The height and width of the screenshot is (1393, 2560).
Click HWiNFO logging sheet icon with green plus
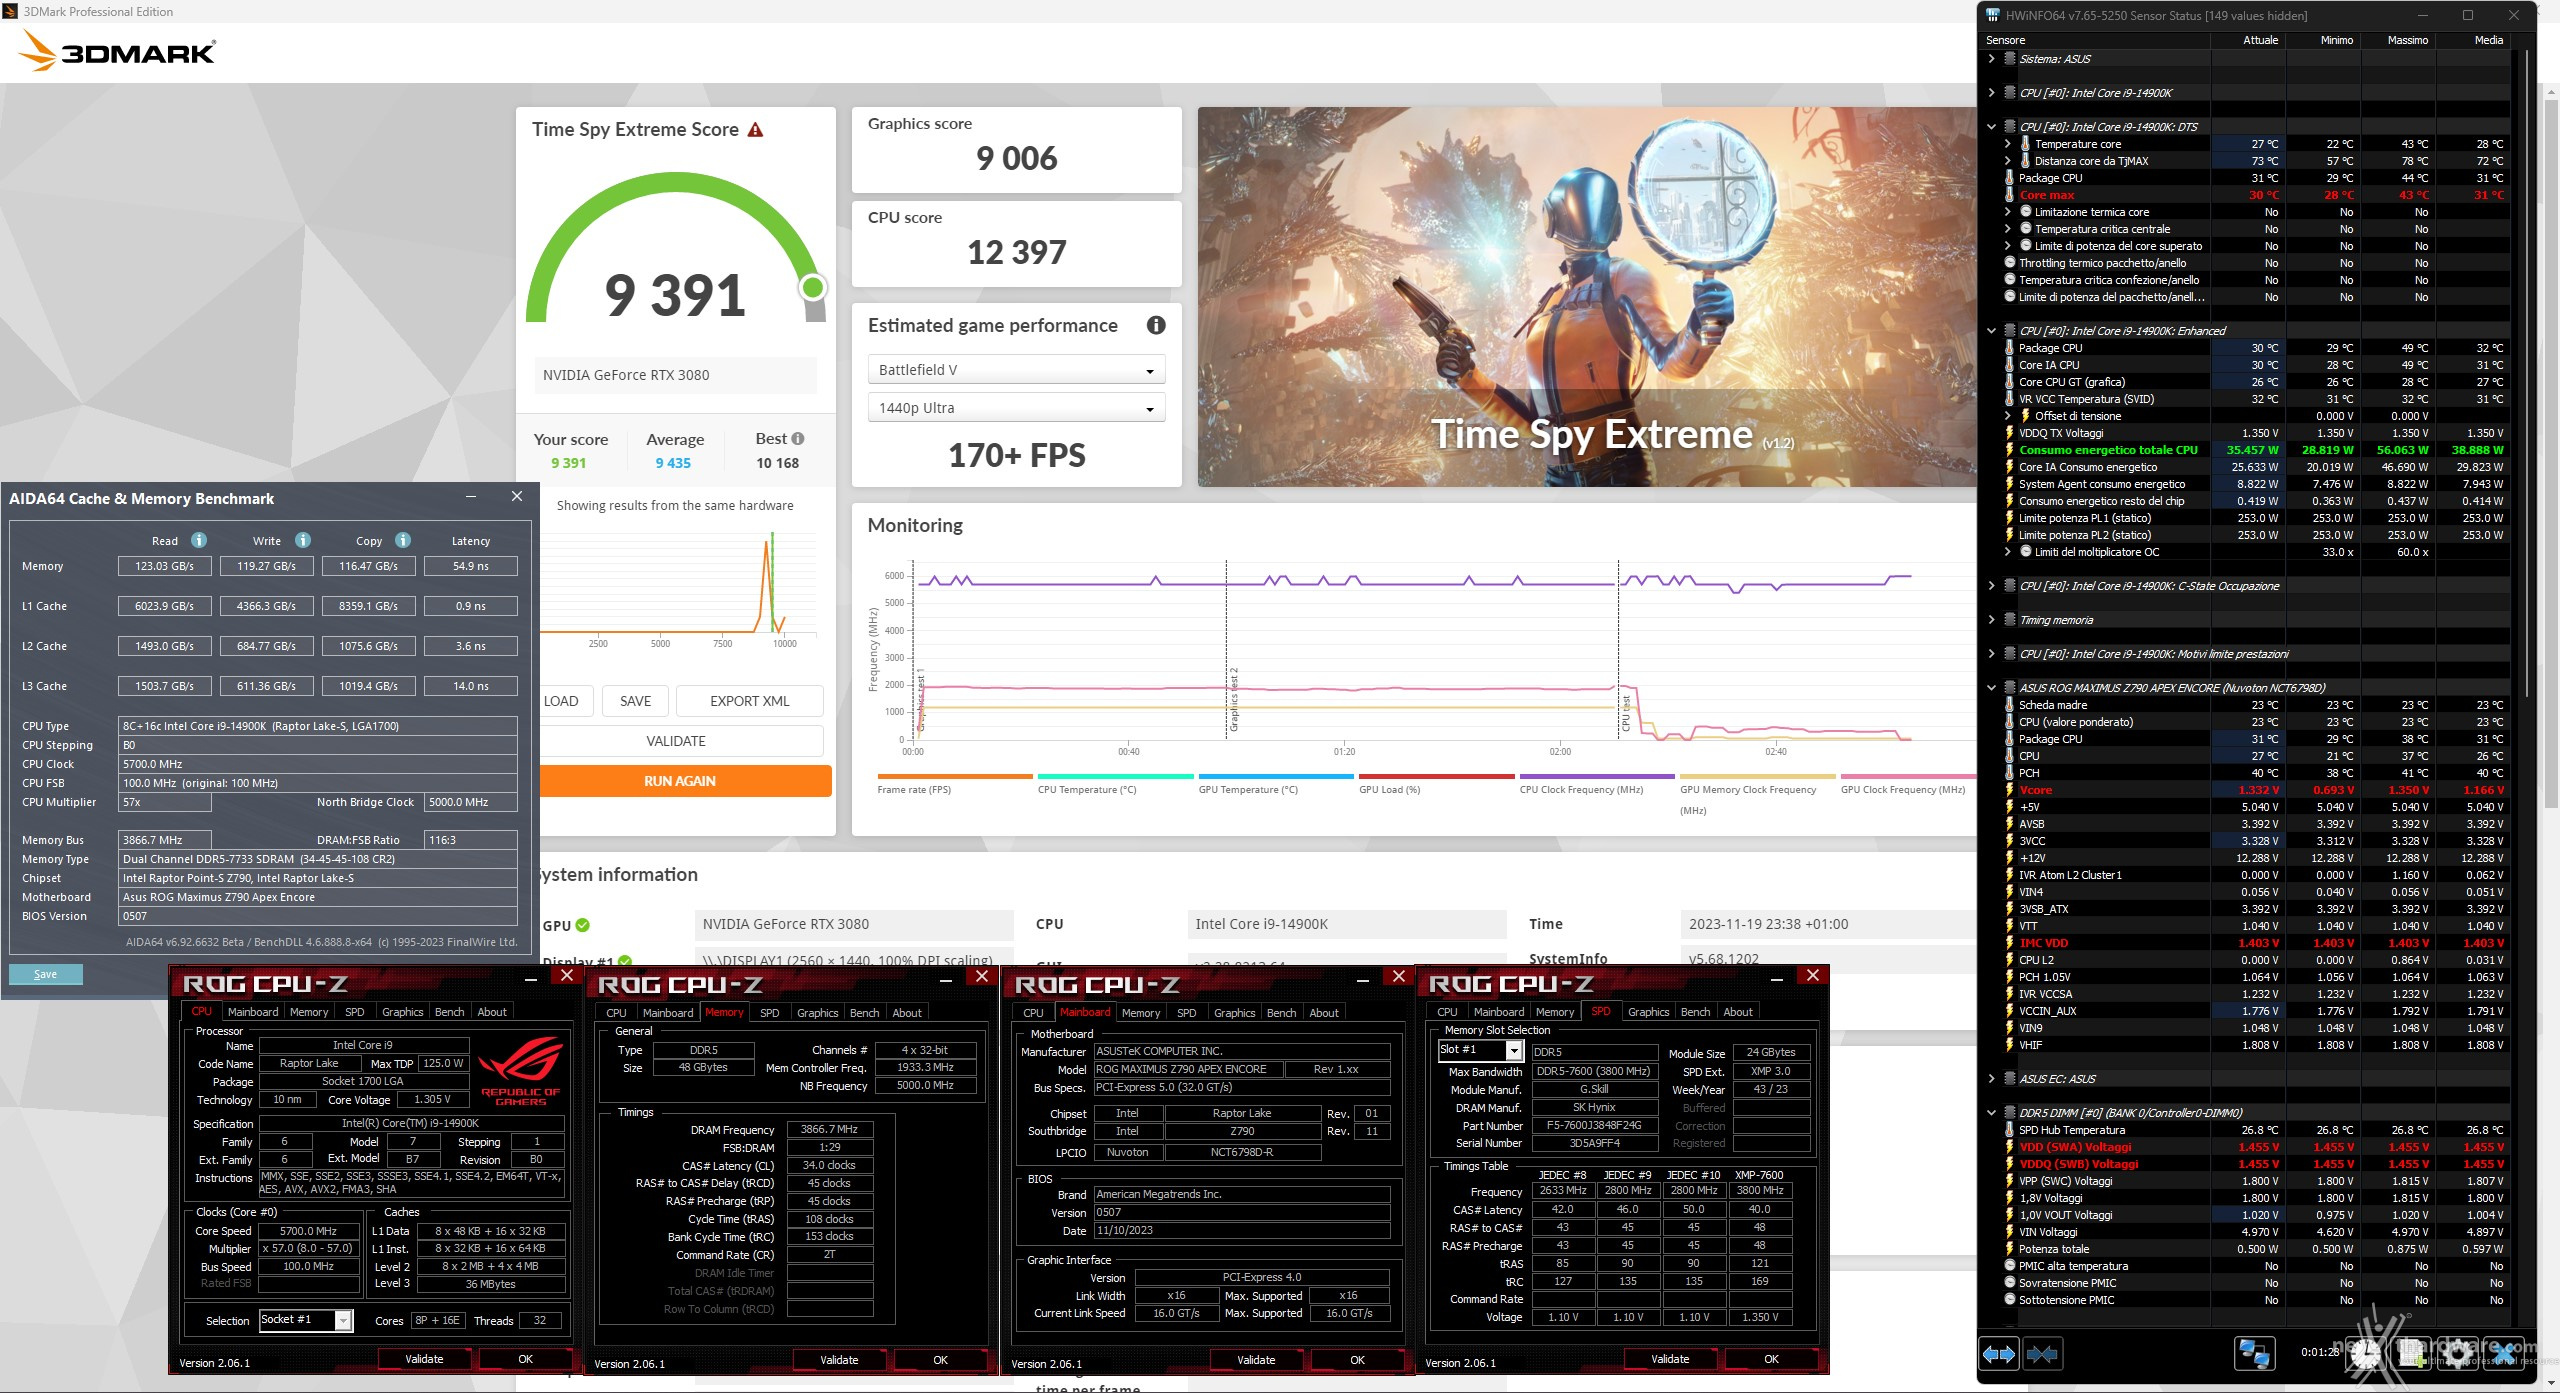click(x=2411, y=1353)
